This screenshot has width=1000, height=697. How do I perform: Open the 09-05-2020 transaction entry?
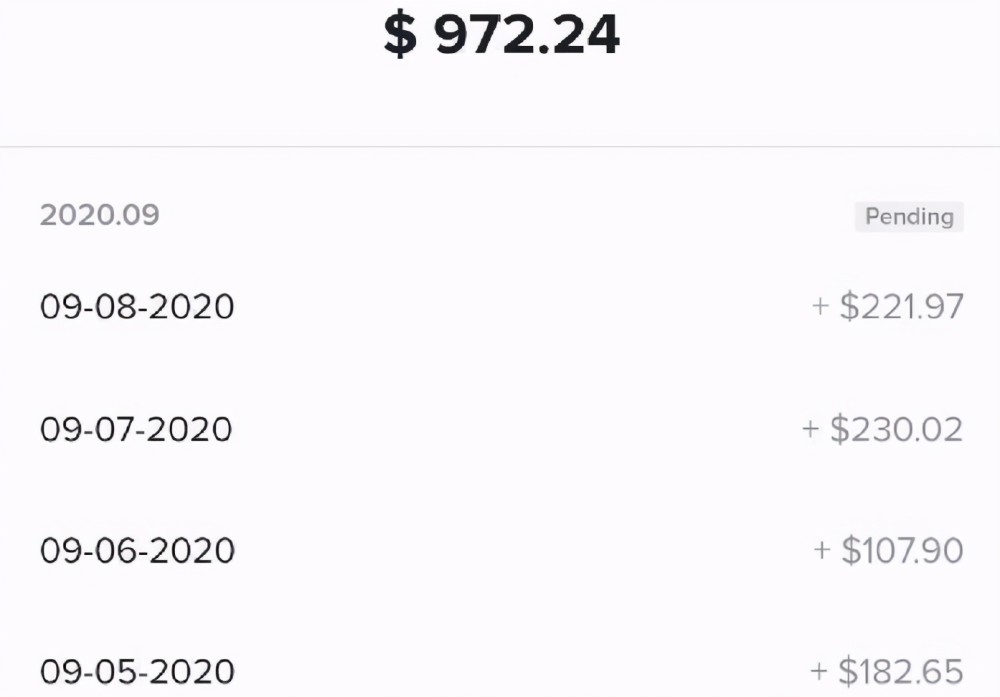coord(500,671)
